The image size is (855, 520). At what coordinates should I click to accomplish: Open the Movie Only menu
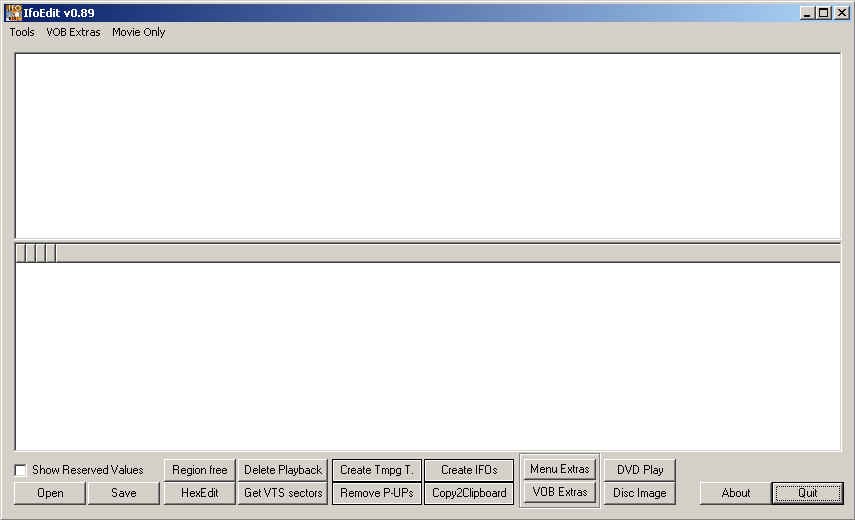click(139, 32)
